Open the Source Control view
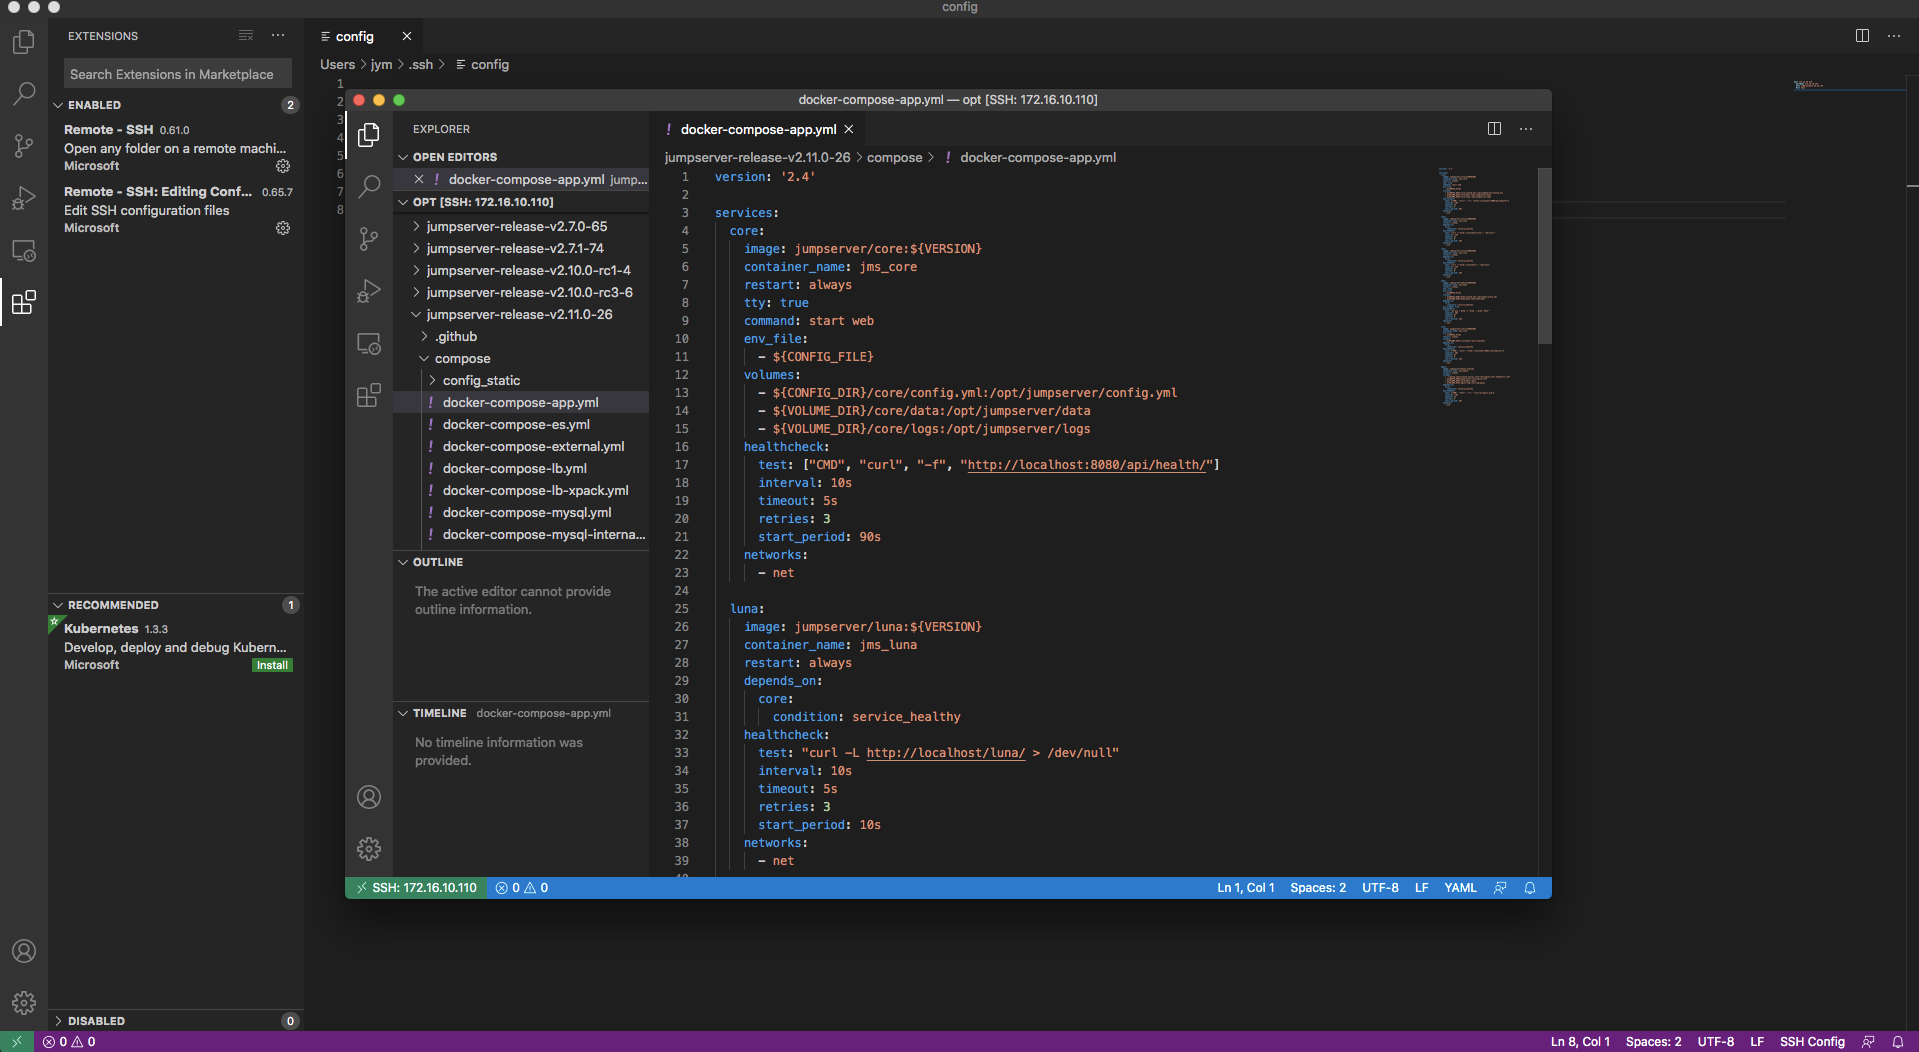1919x1052 pixels. tap(24, 145)
